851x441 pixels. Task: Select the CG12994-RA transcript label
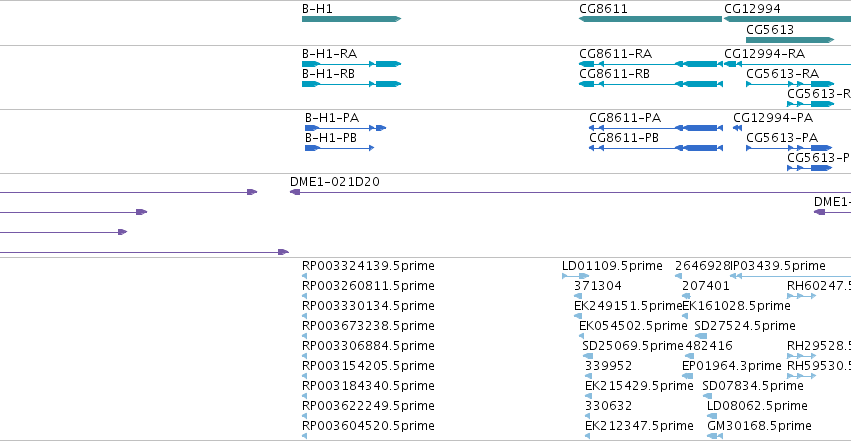pos(764,54)
